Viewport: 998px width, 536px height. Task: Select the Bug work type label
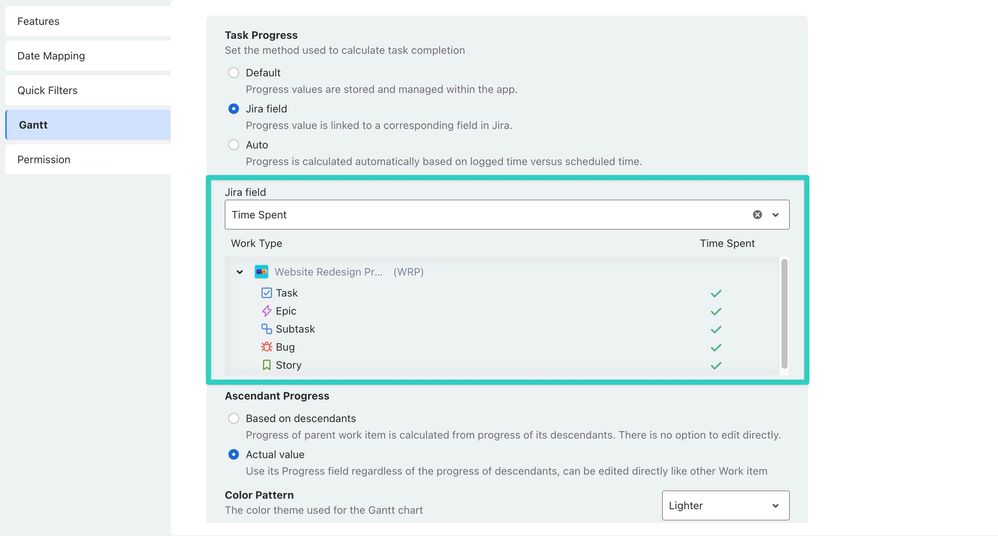point(285,347)
